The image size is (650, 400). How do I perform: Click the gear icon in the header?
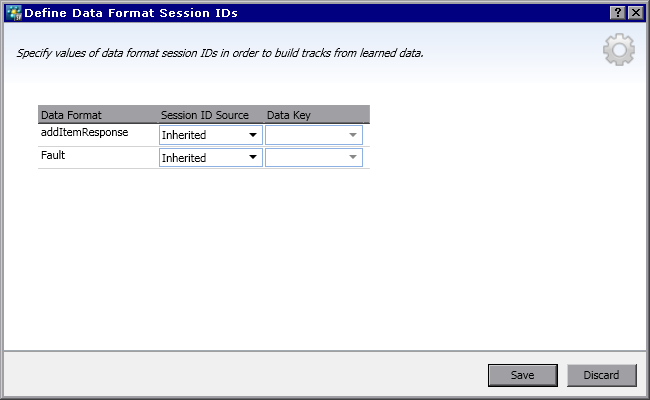(x=619, y=49)
